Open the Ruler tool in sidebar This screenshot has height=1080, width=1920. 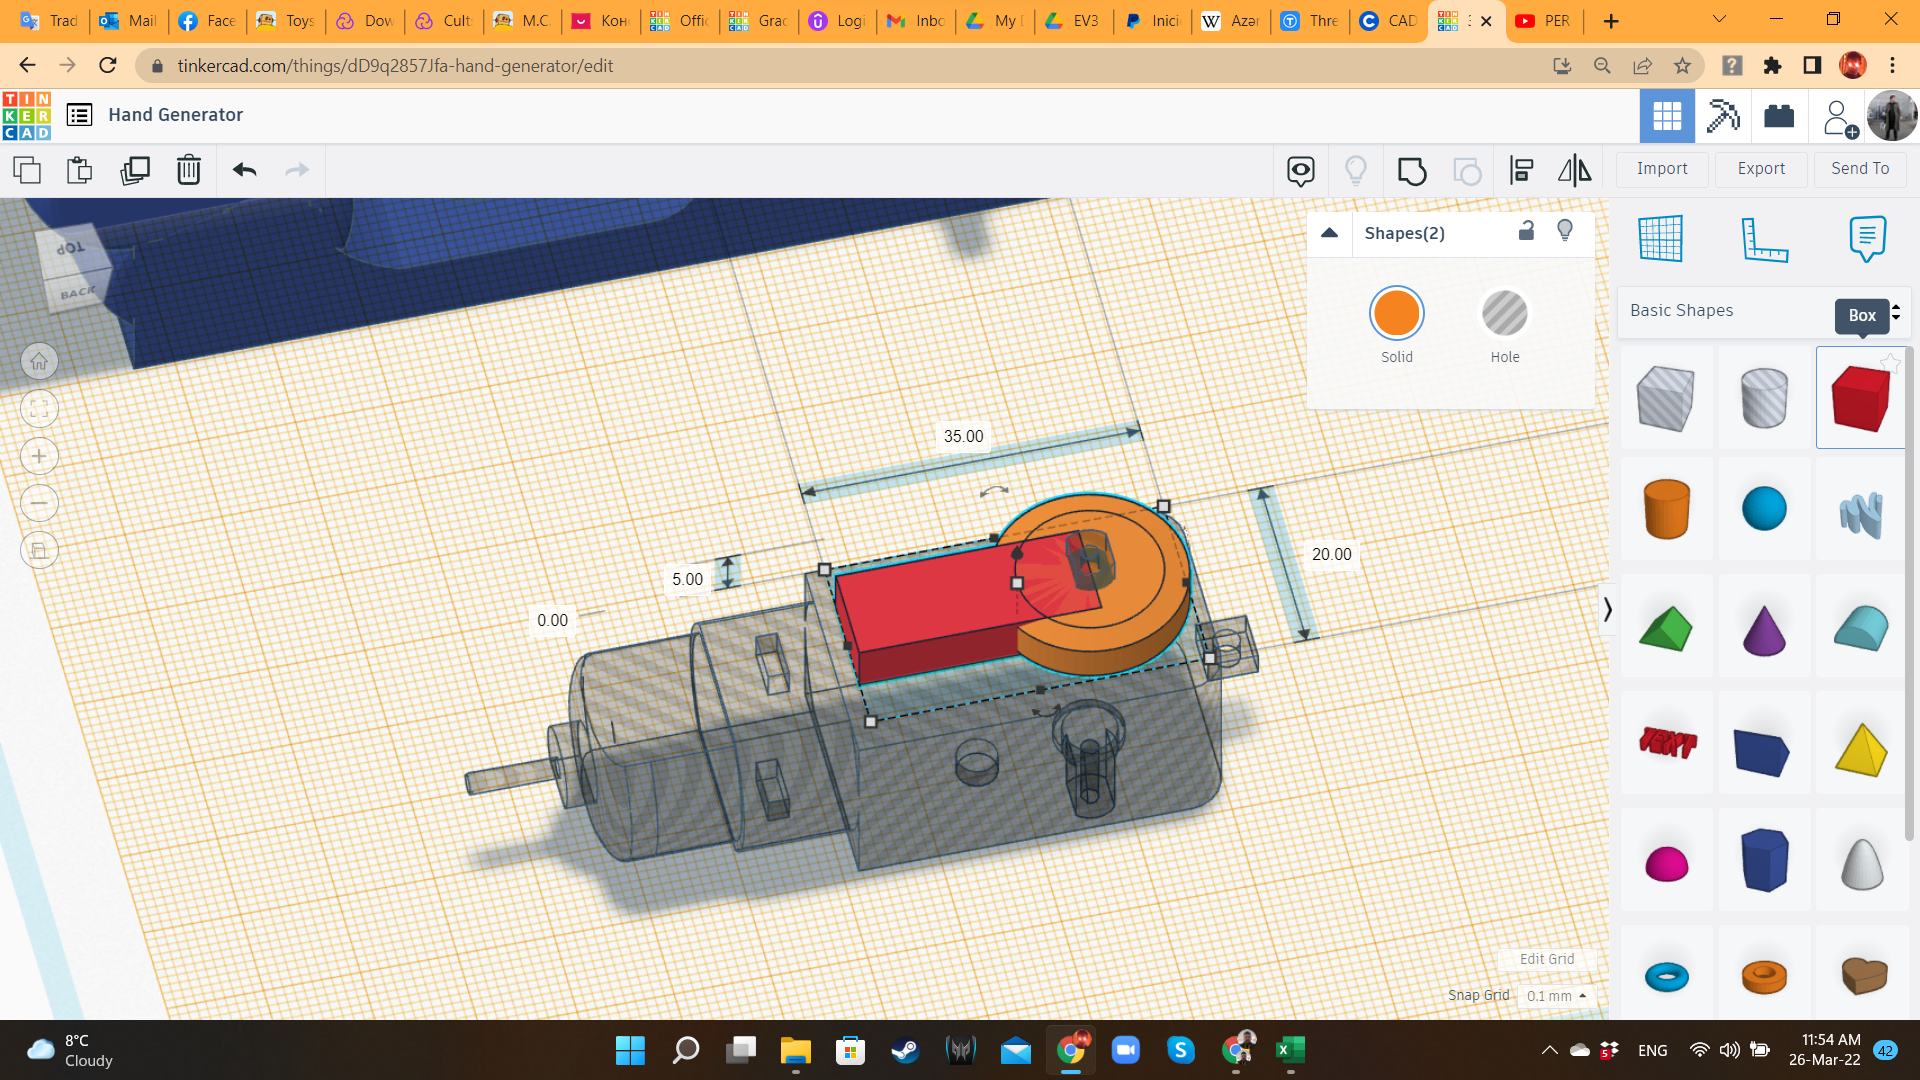(x=1763, y=239)
